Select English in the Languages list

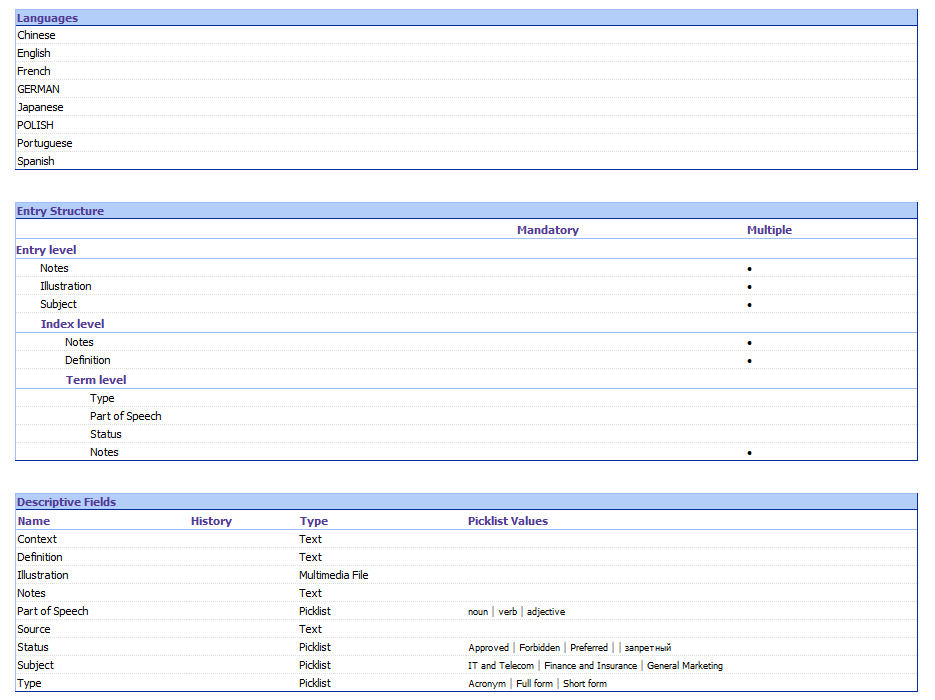pos(34,53)
